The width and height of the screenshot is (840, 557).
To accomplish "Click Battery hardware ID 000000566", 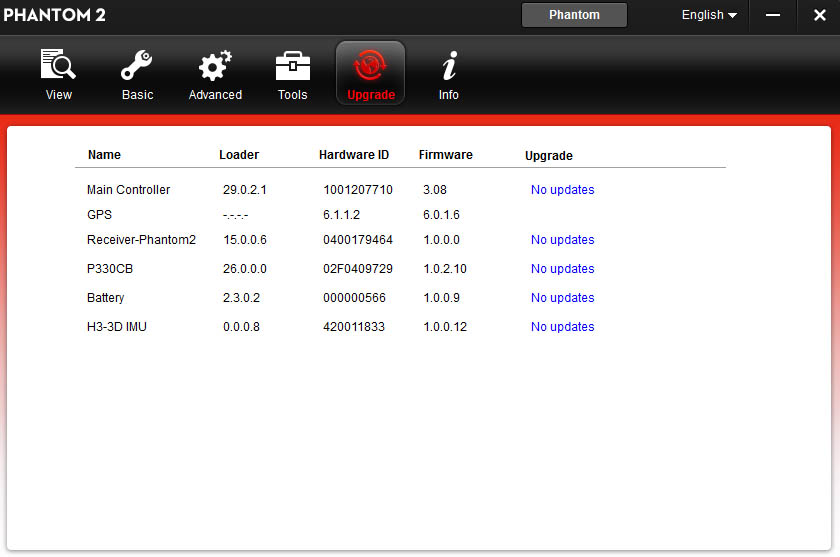I will (354, 297).
